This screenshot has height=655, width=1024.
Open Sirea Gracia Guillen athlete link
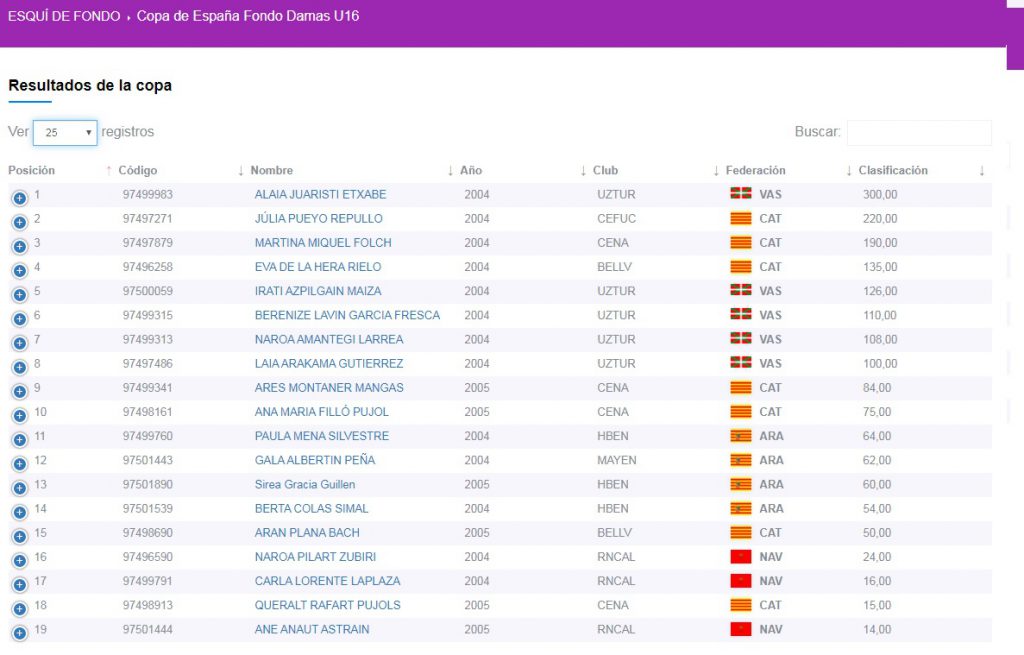click(305, 484)
